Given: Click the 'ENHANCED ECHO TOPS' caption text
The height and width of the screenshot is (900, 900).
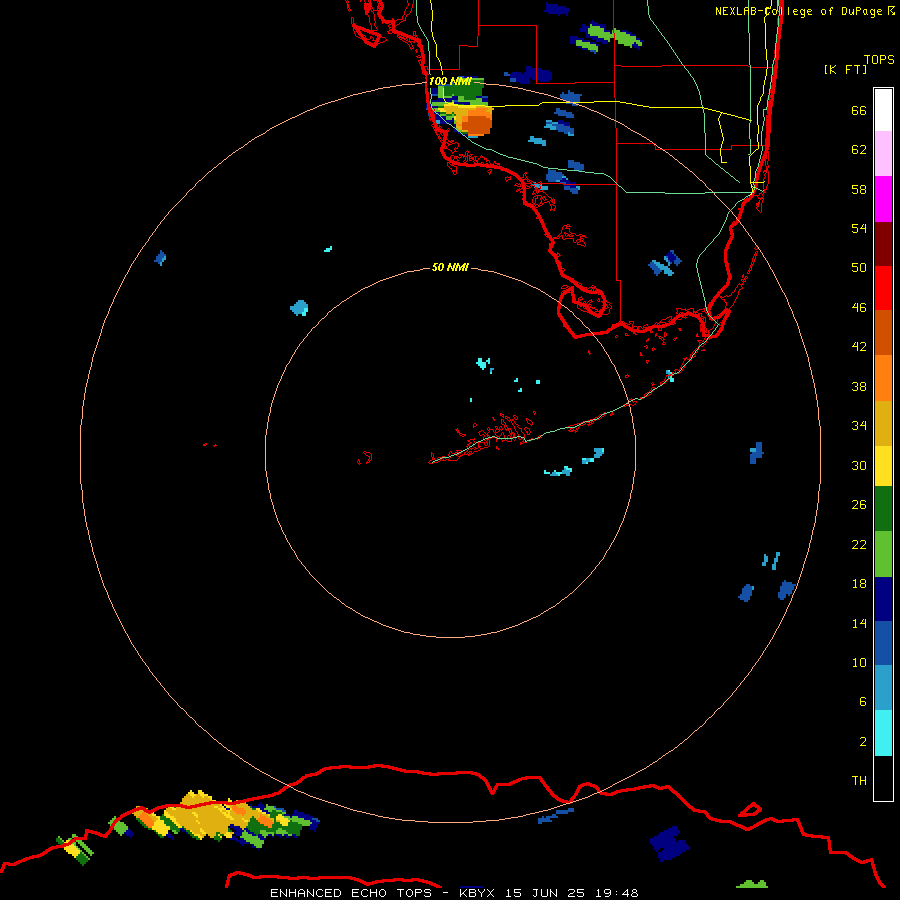Looking at the screenshot, I should click(x=351, y=893).
